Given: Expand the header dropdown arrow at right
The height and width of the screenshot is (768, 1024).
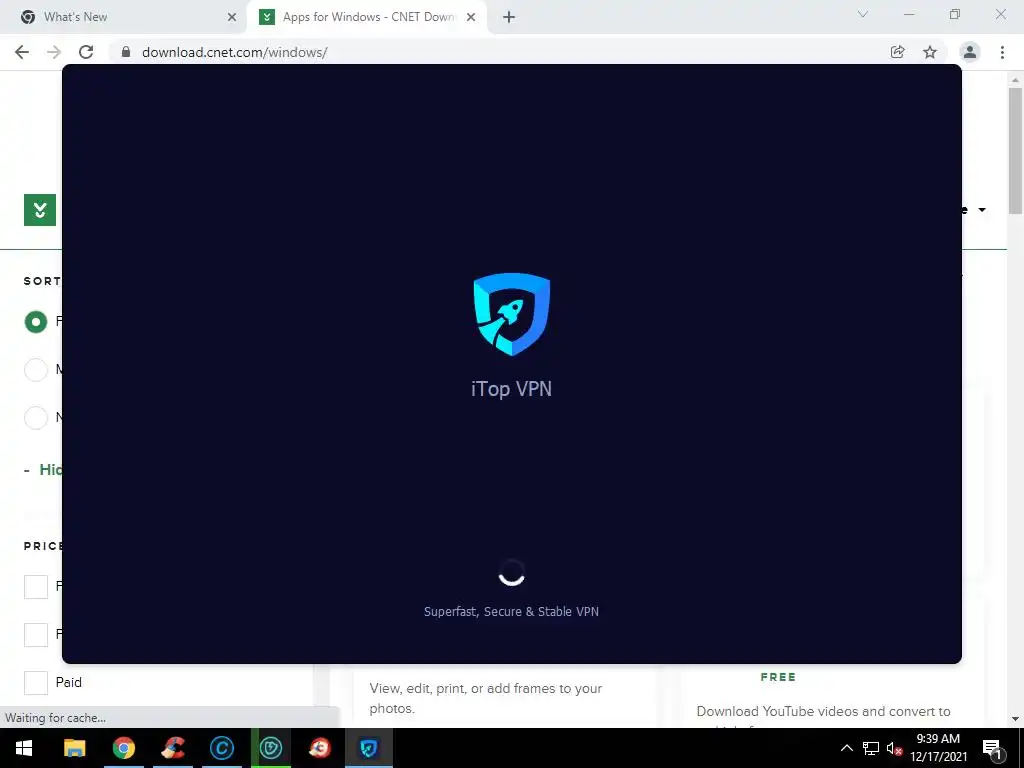Looking at the screenshot, I should tap(982, 210).
